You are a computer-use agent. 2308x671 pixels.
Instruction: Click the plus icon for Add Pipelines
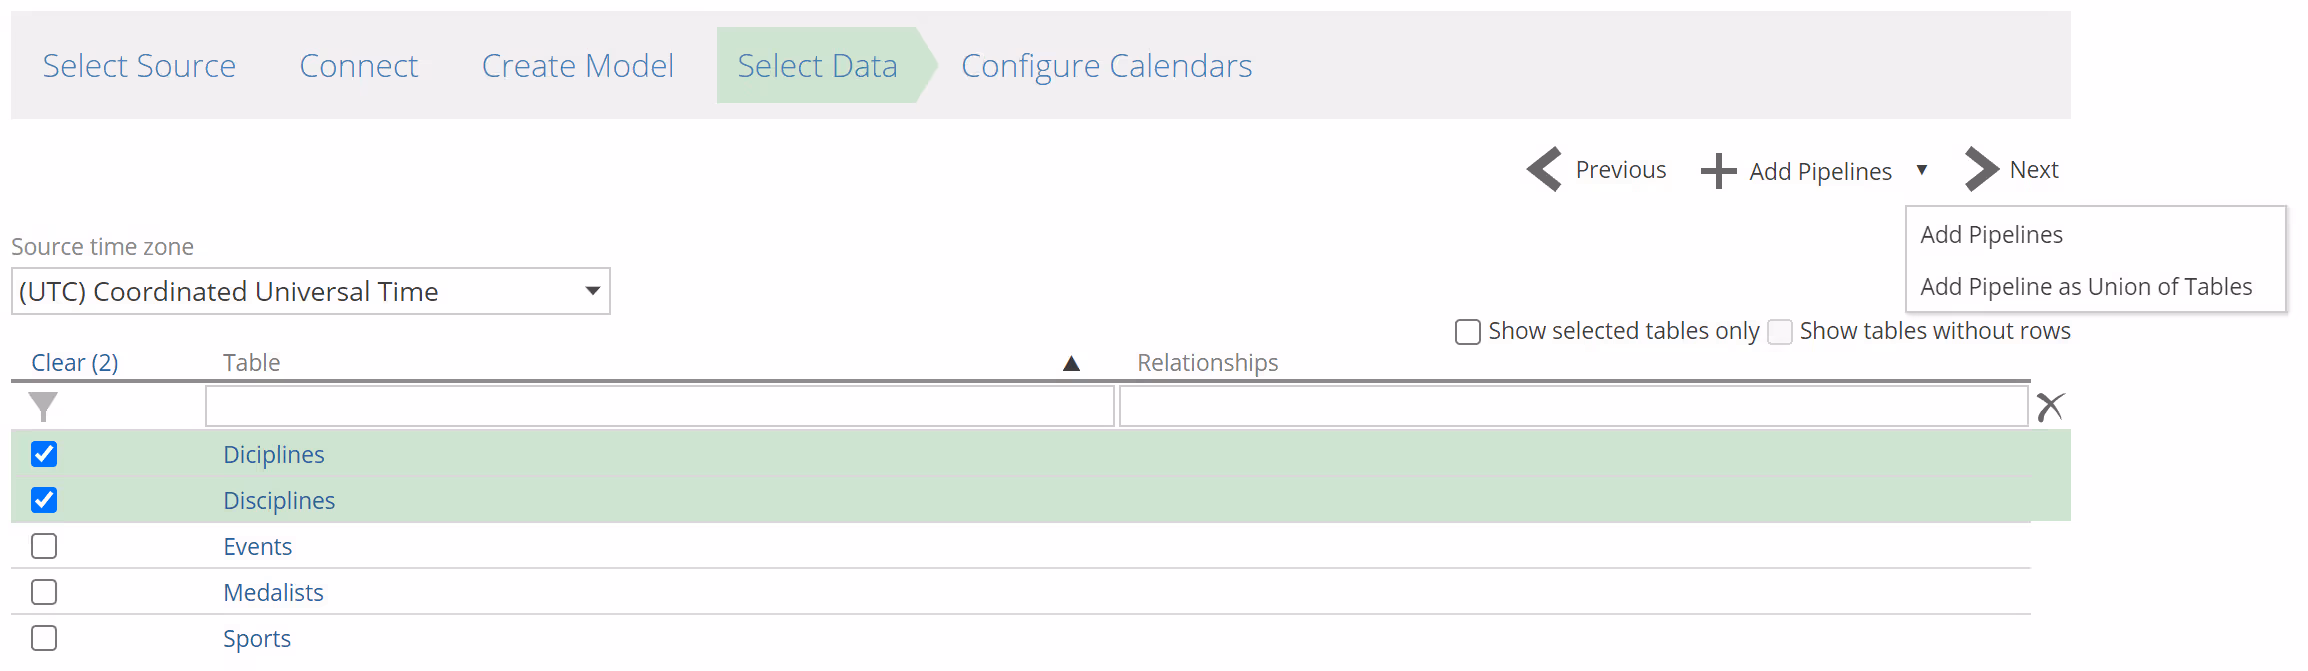click(x=1718, y=171)
